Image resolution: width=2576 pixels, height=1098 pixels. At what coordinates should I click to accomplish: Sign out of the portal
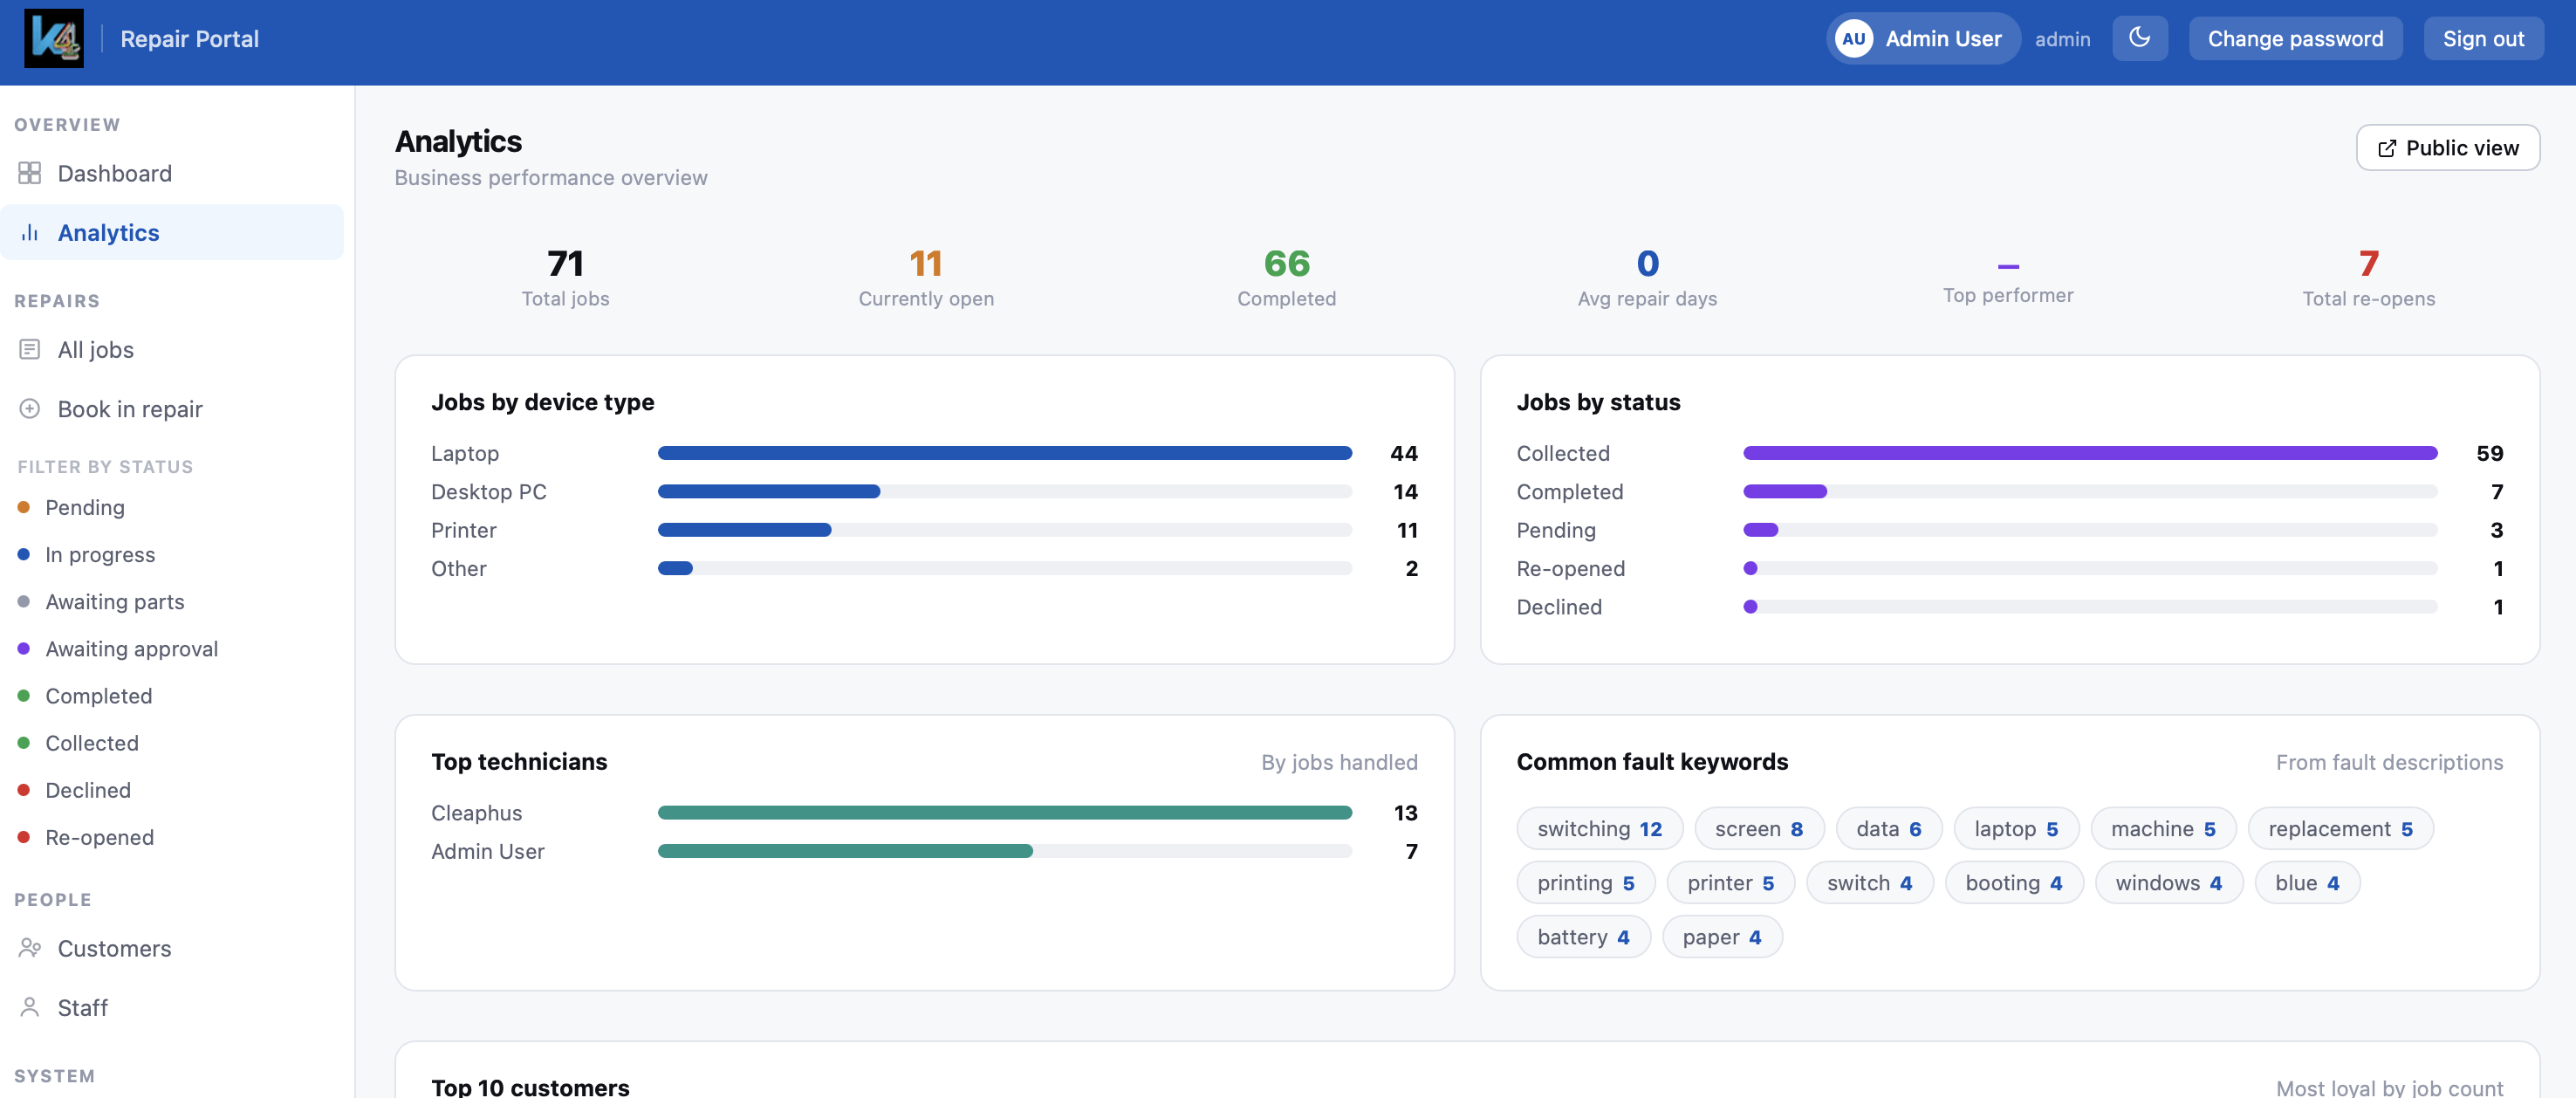(x=2483, y=38)
